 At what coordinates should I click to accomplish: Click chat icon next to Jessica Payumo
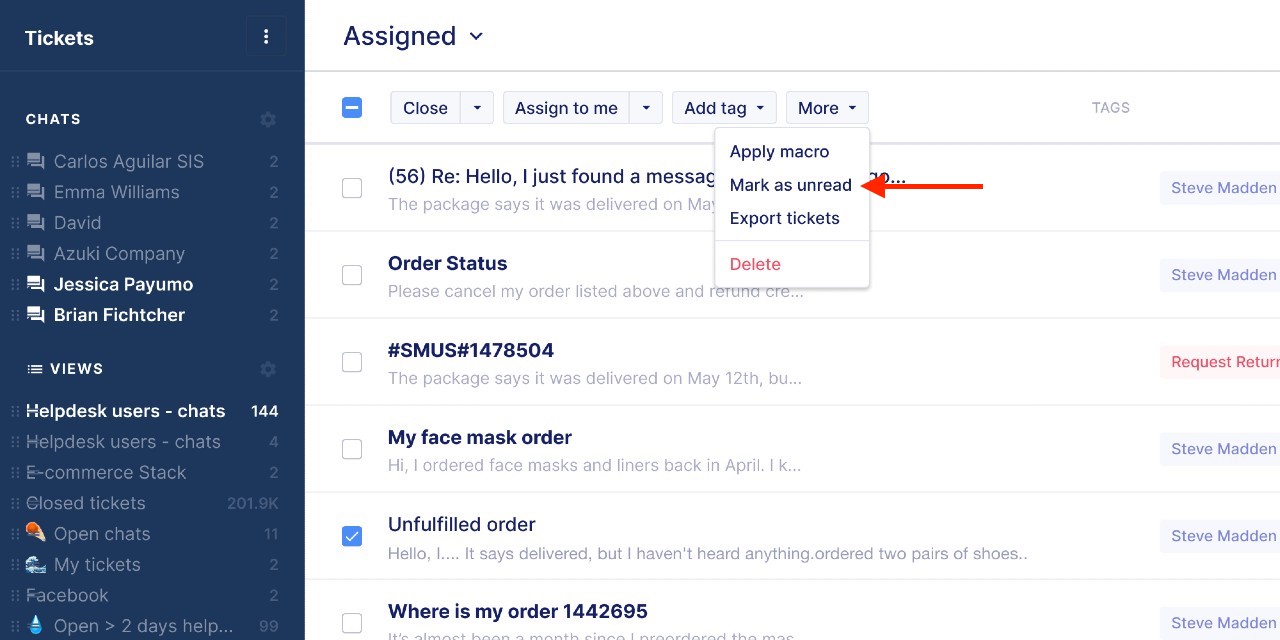tap(36, 284)
